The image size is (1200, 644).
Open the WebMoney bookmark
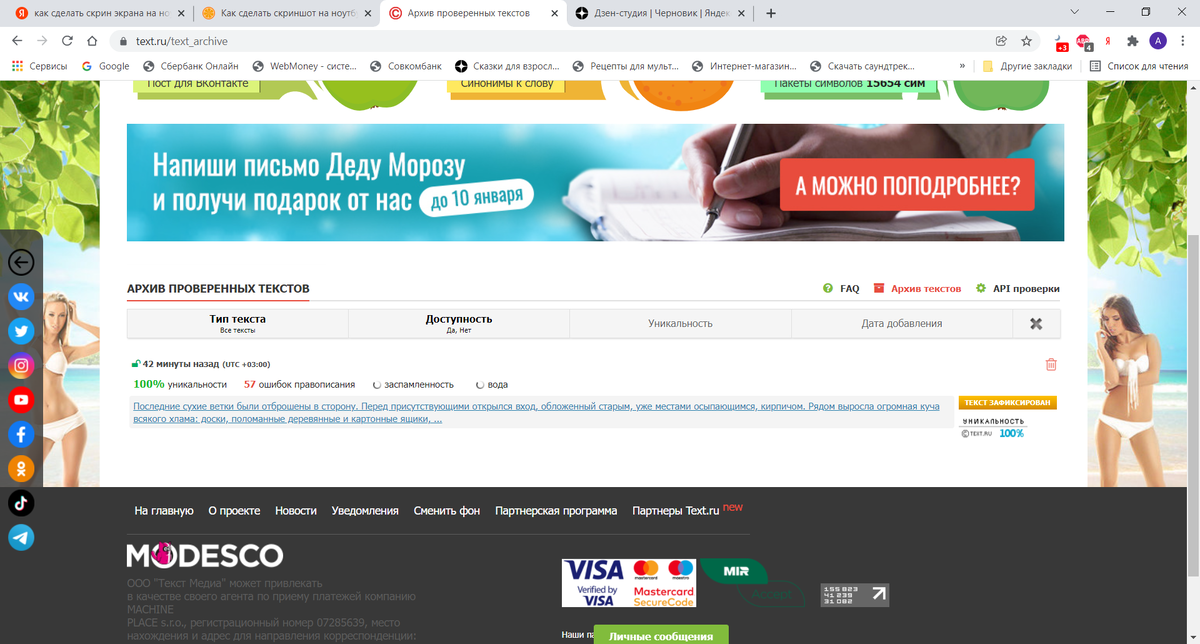point(304,66)
